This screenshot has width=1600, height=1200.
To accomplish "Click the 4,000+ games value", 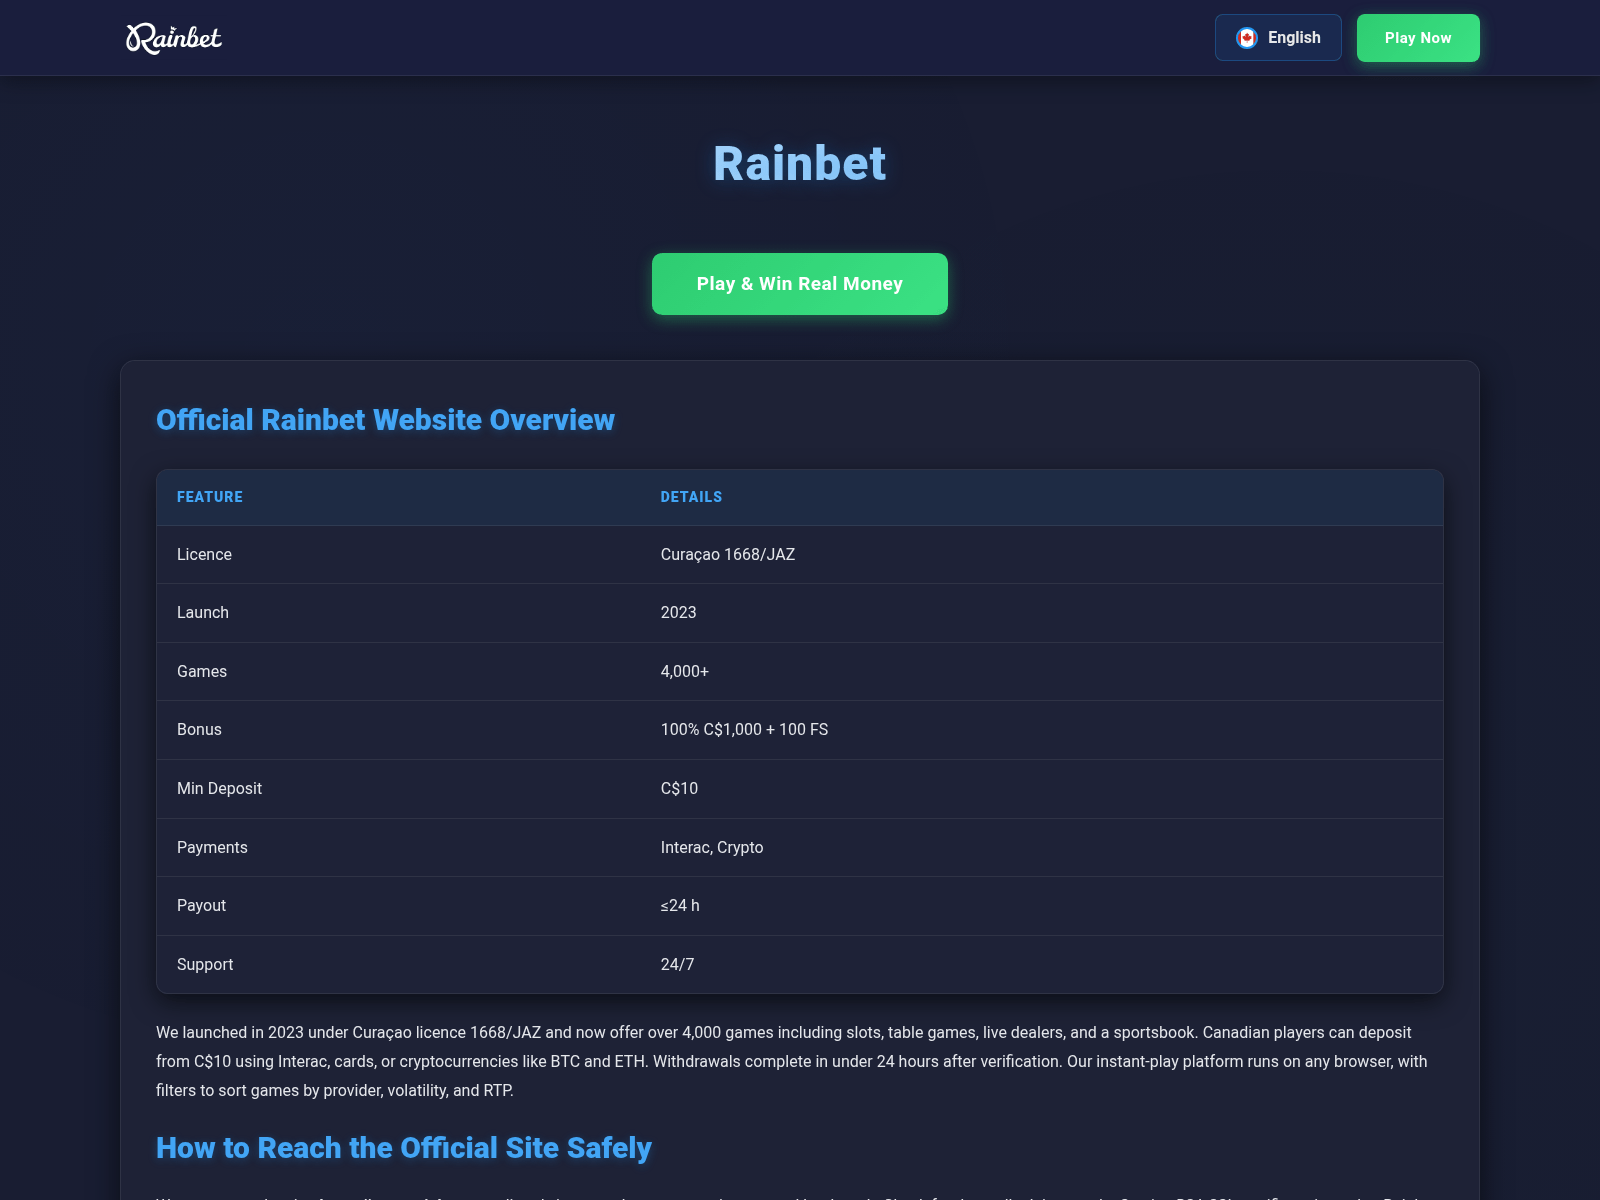I will (x=685, y=672).
